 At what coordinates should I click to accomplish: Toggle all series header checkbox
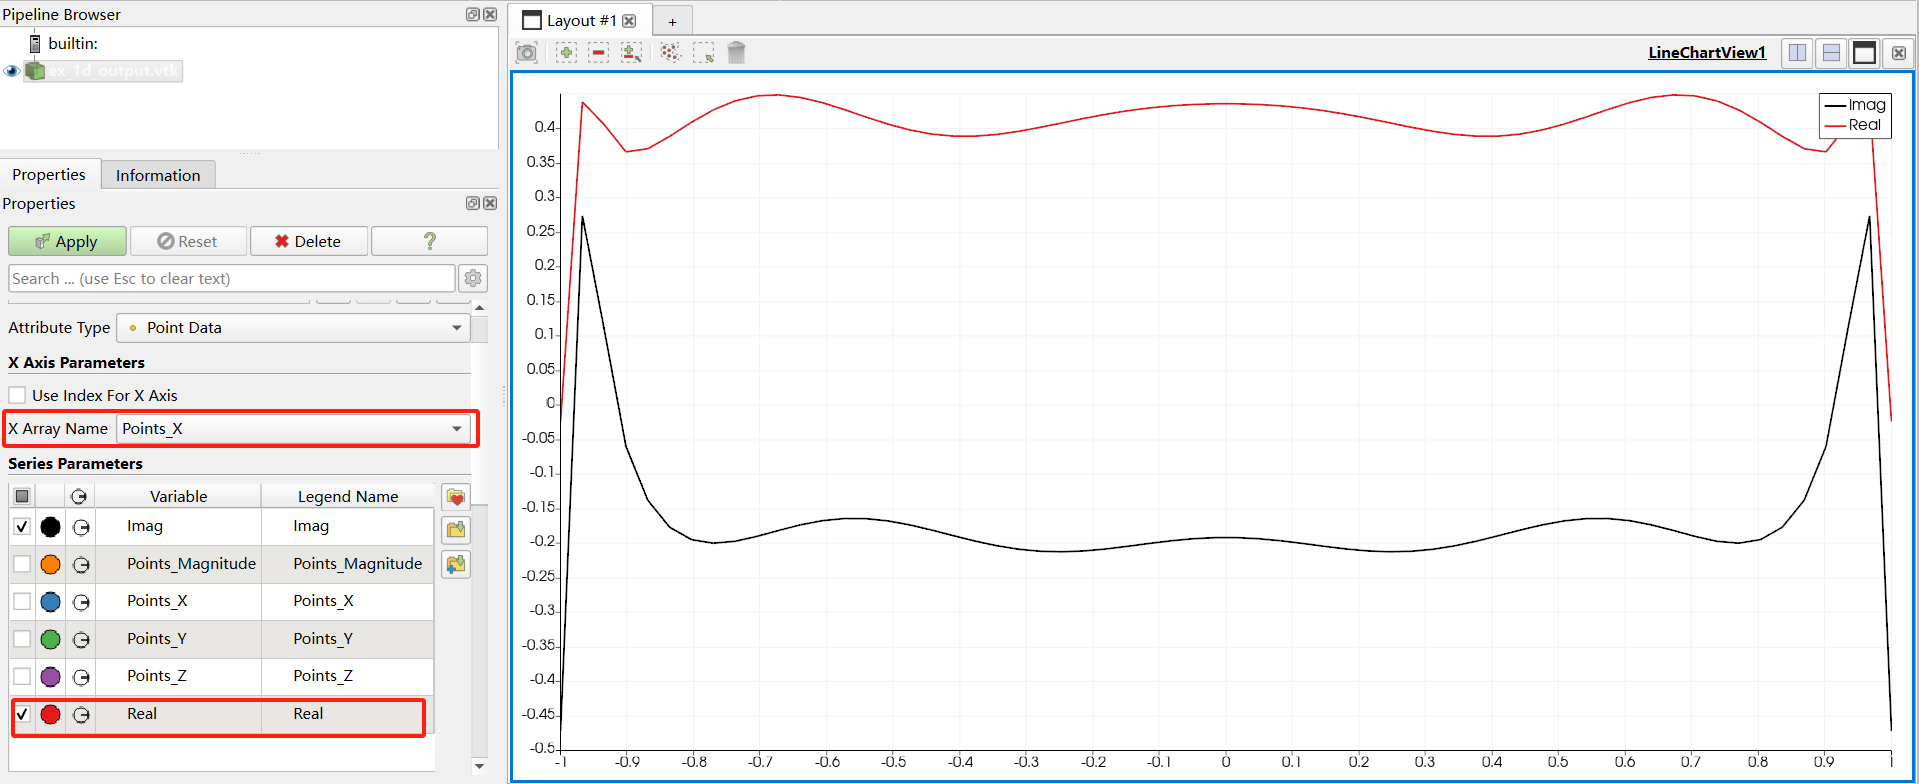pos(22,496)
